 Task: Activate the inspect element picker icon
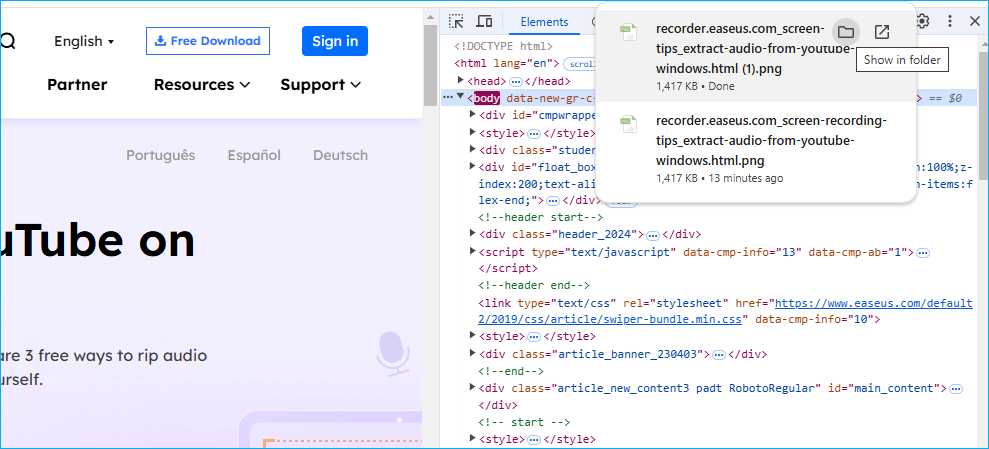(x=456, y=21)
